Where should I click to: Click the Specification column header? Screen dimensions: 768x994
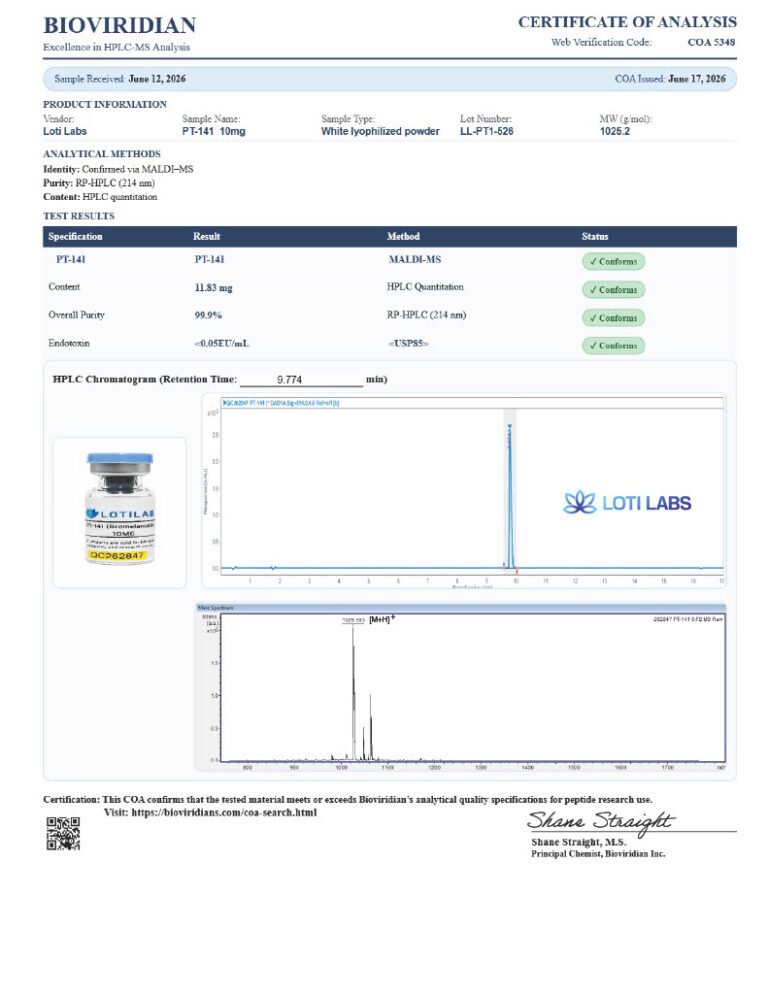click(75, 236)
